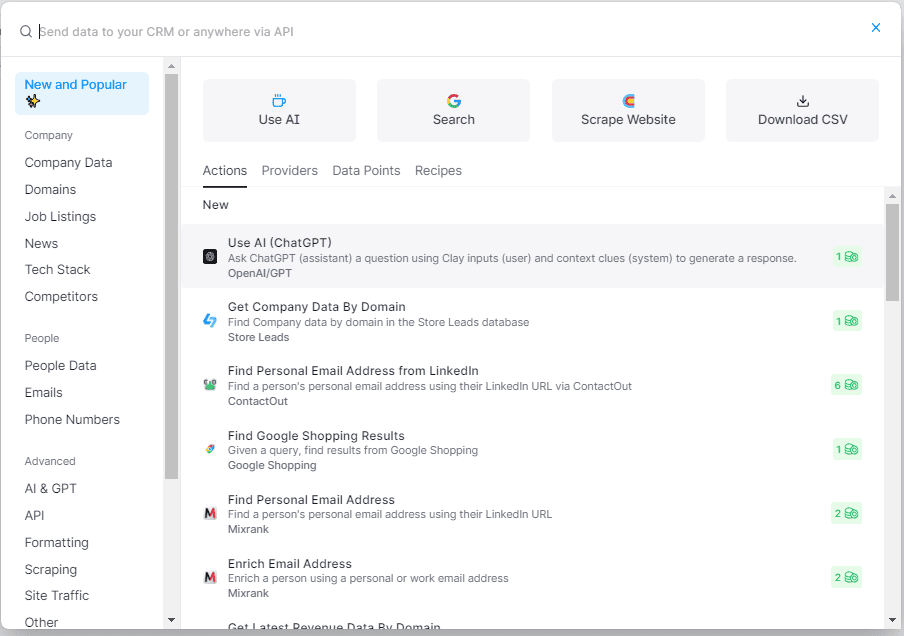Select Enrich Email Address title
This screenshot has height=636, width=904.
(289, 564)
